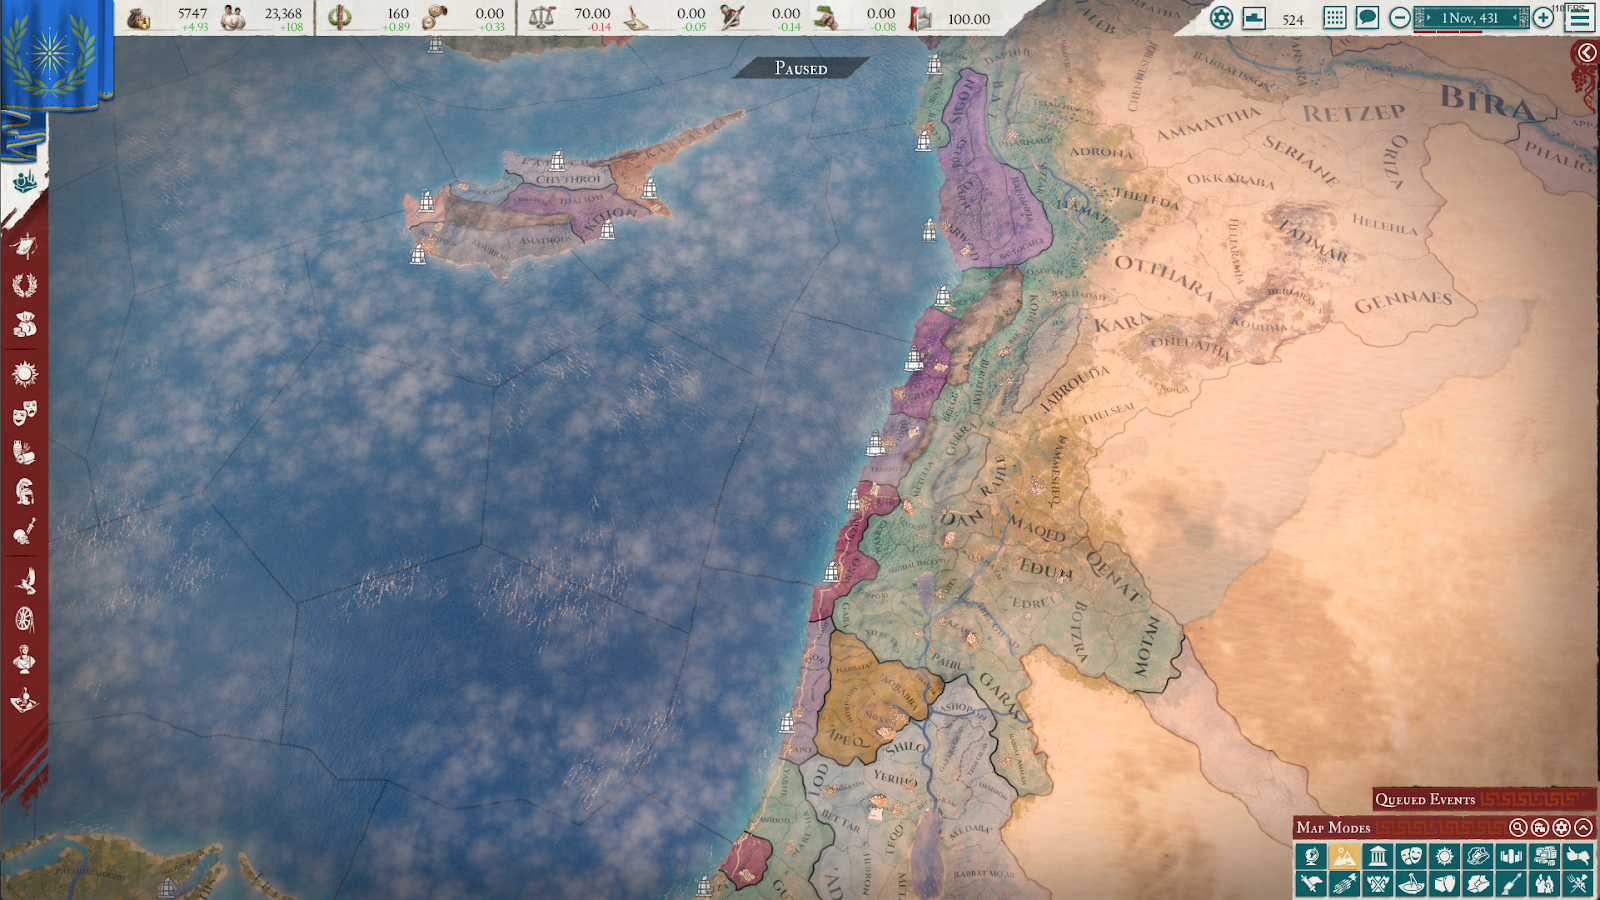Viewport: 1600px width, 900px height.
Task: Switch to columns population map mode
Action: pos(1511,856)
